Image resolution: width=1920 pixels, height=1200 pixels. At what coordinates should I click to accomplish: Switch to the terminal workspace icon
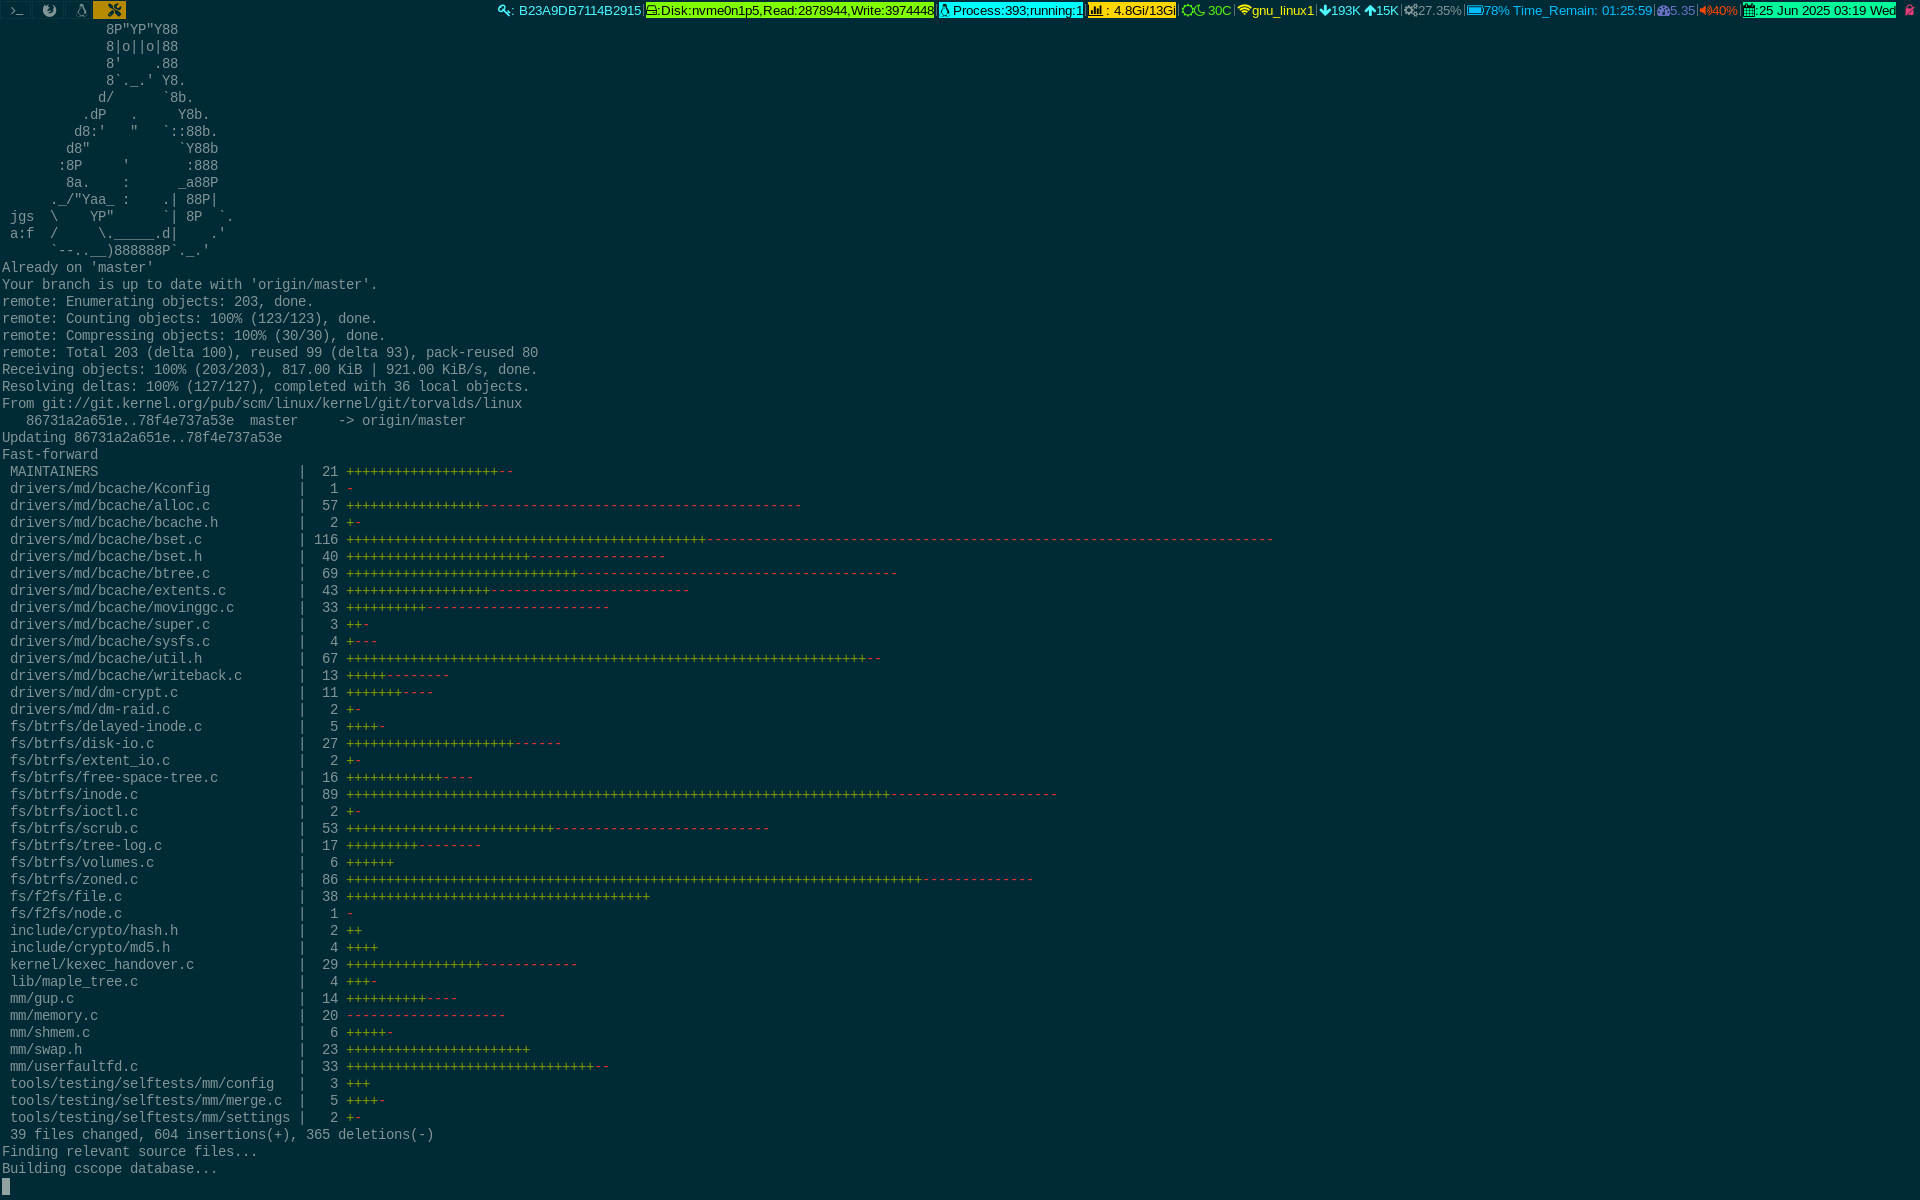16,10
